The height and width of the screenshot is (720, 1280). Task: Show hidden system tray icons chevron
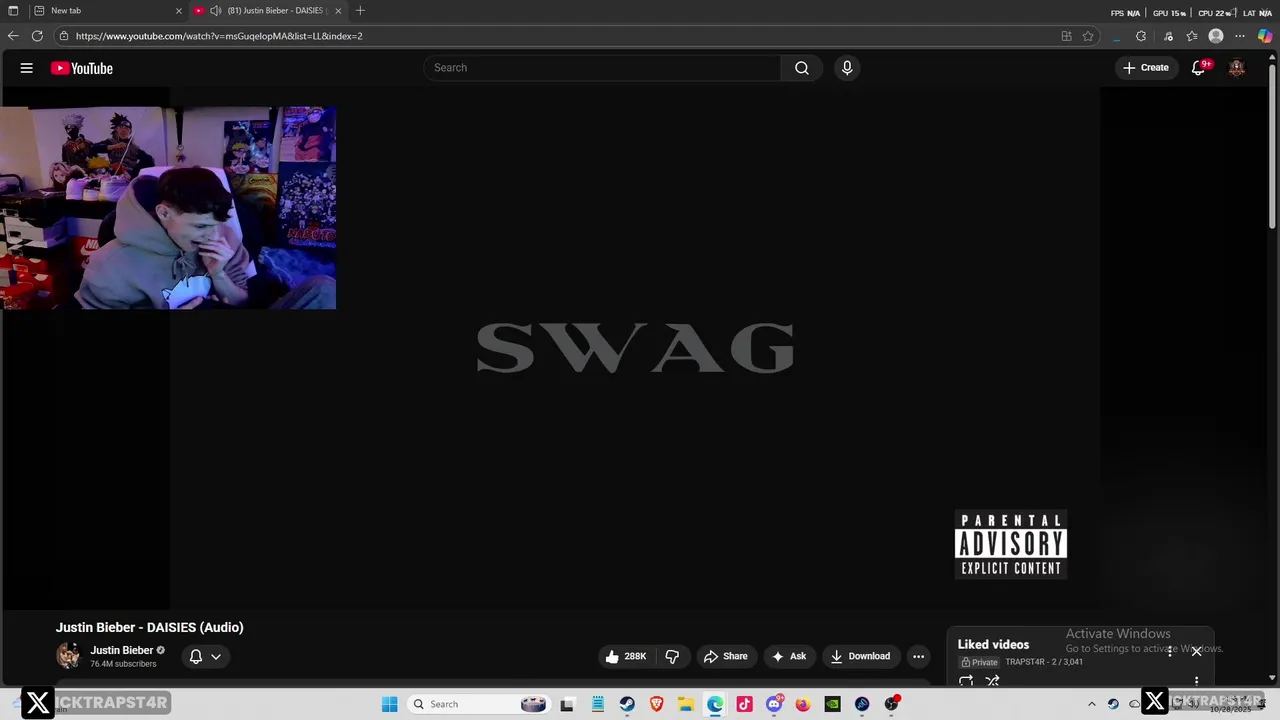tap(1092, 704)
